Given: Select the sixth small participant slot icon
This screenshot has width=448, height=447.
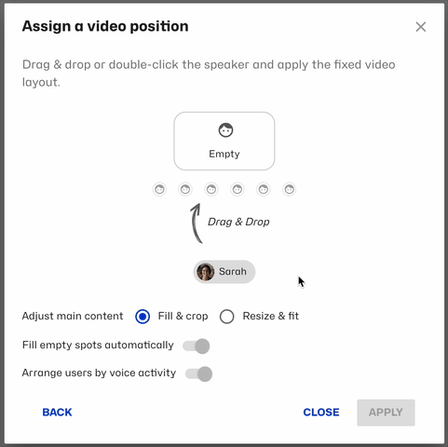Looking at the screenshot, I should tap(289, 190).
